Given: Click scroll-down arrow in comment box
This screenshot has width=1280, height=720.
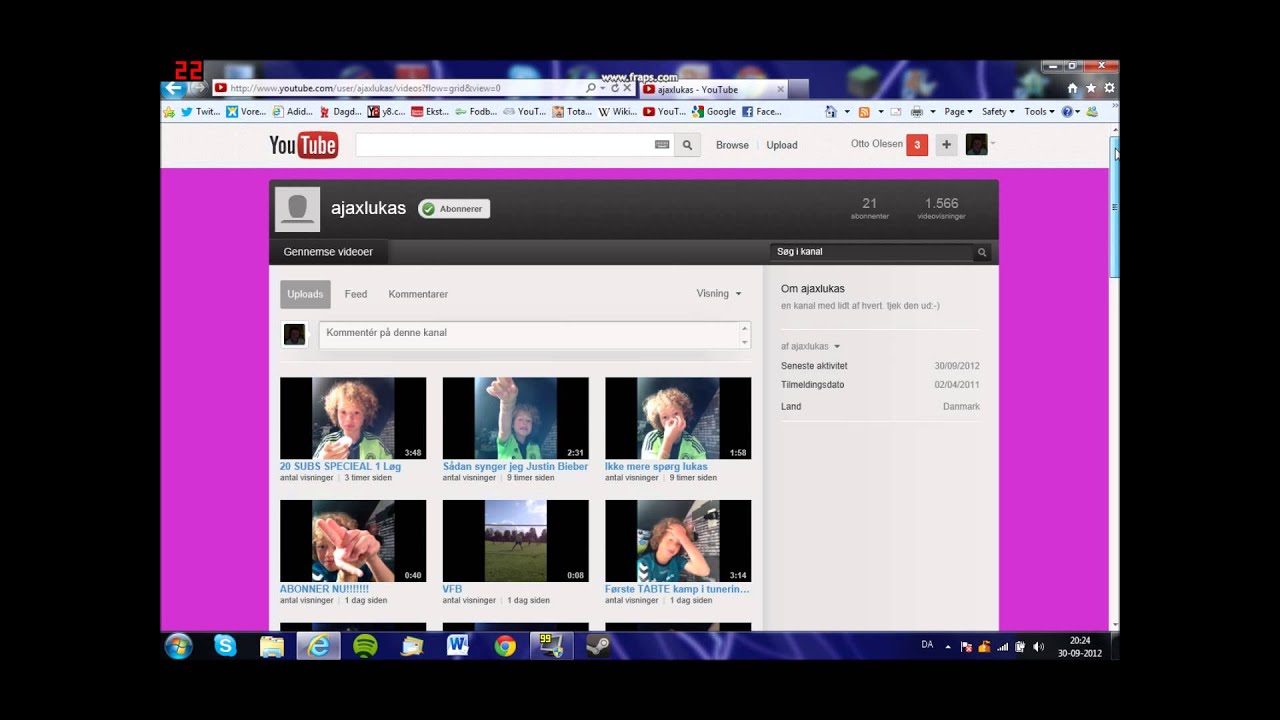Looking at the screenshot, I should pos(745,342).
